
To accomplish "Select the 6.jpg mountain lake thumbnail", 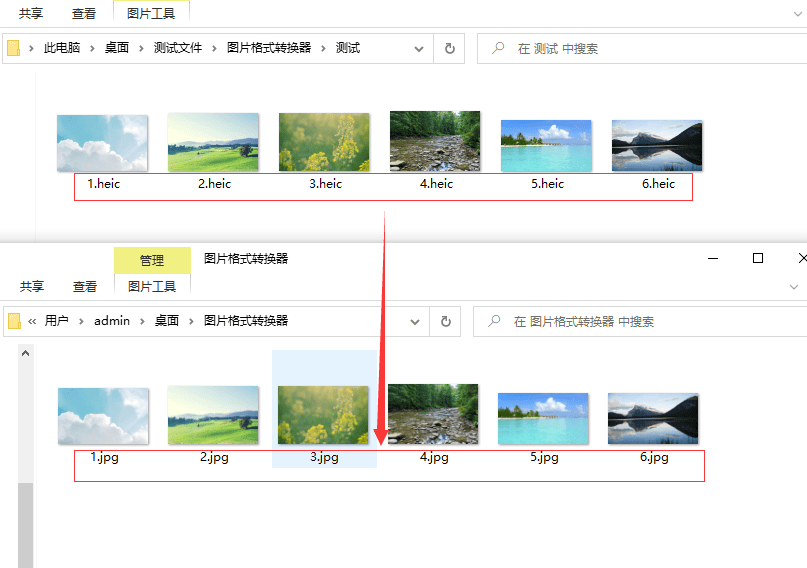I will pyautogui.click(x=653, y=419).
